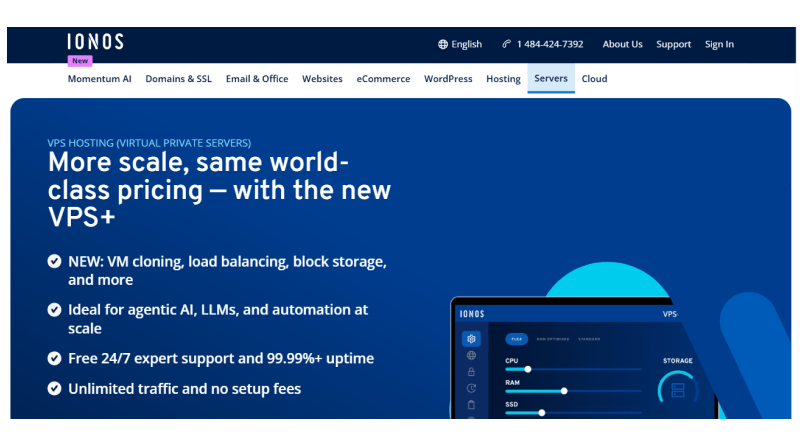The image size is (800, 445).
Task: Open the WordPress menu
Action: pos(448,79)
